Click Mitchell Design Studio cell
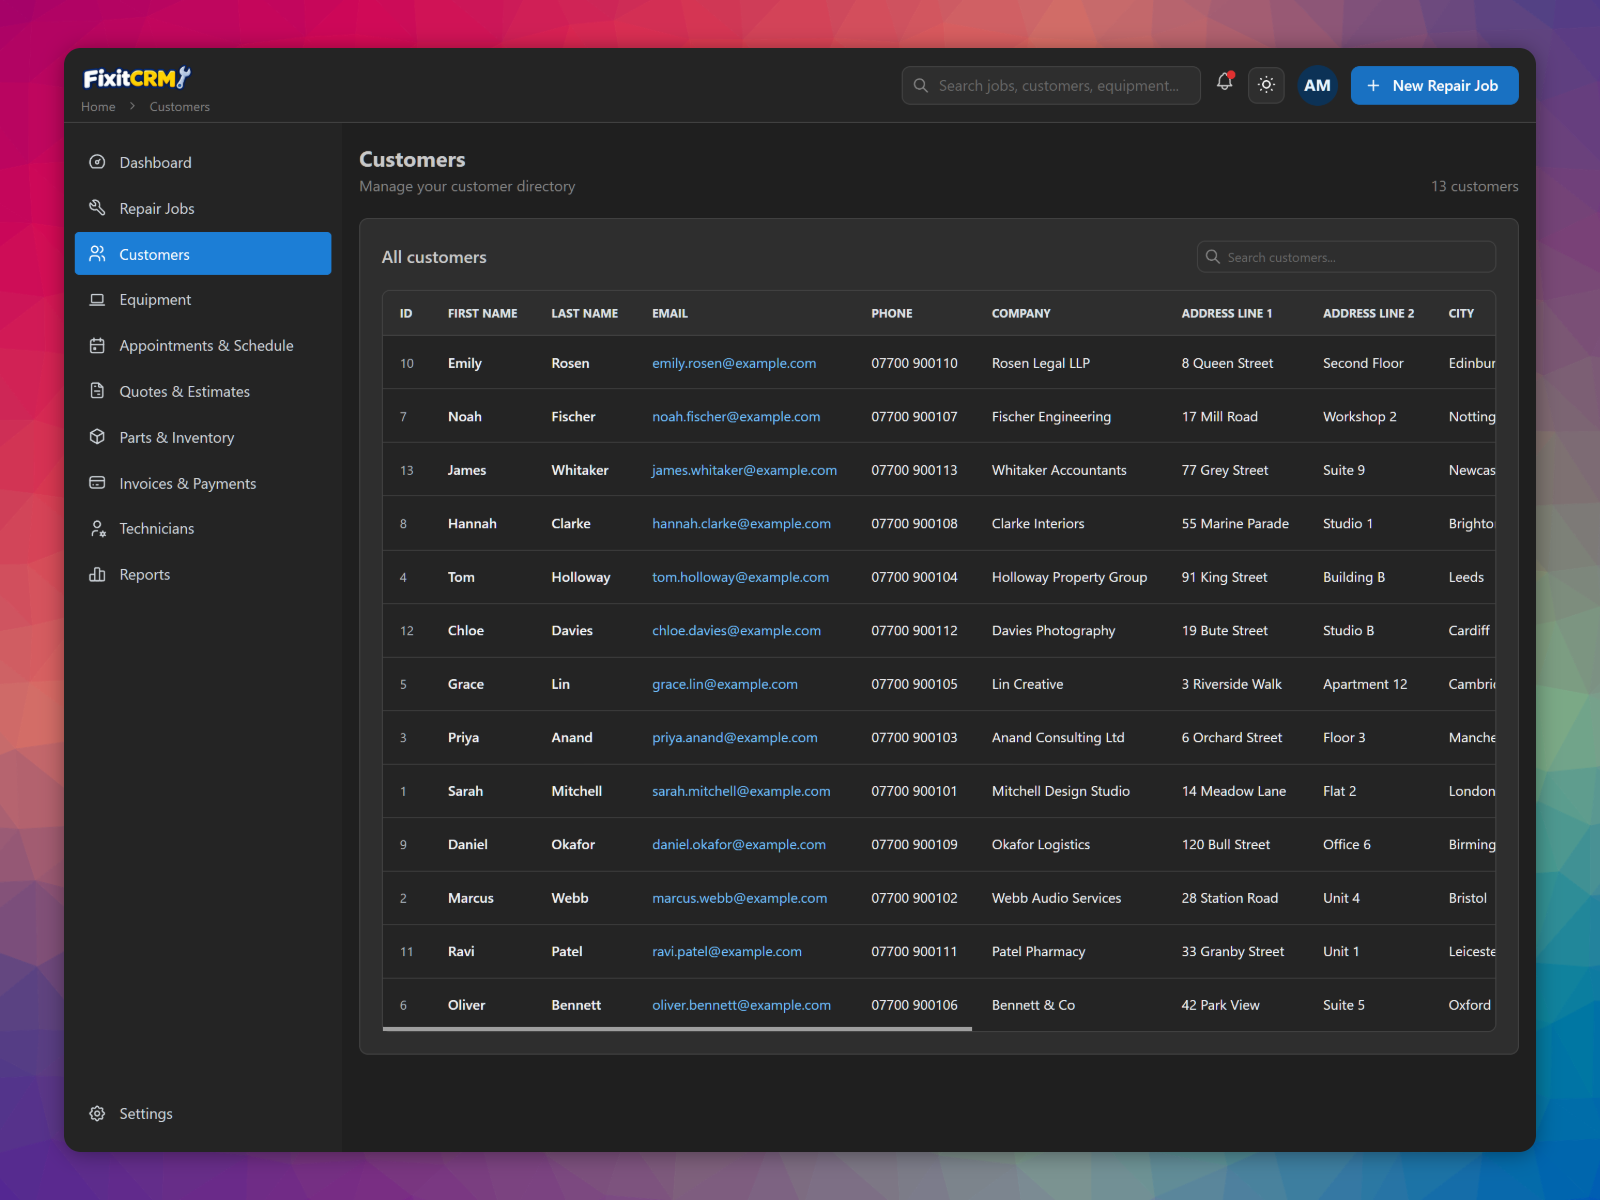 [x=1060, y=791]
